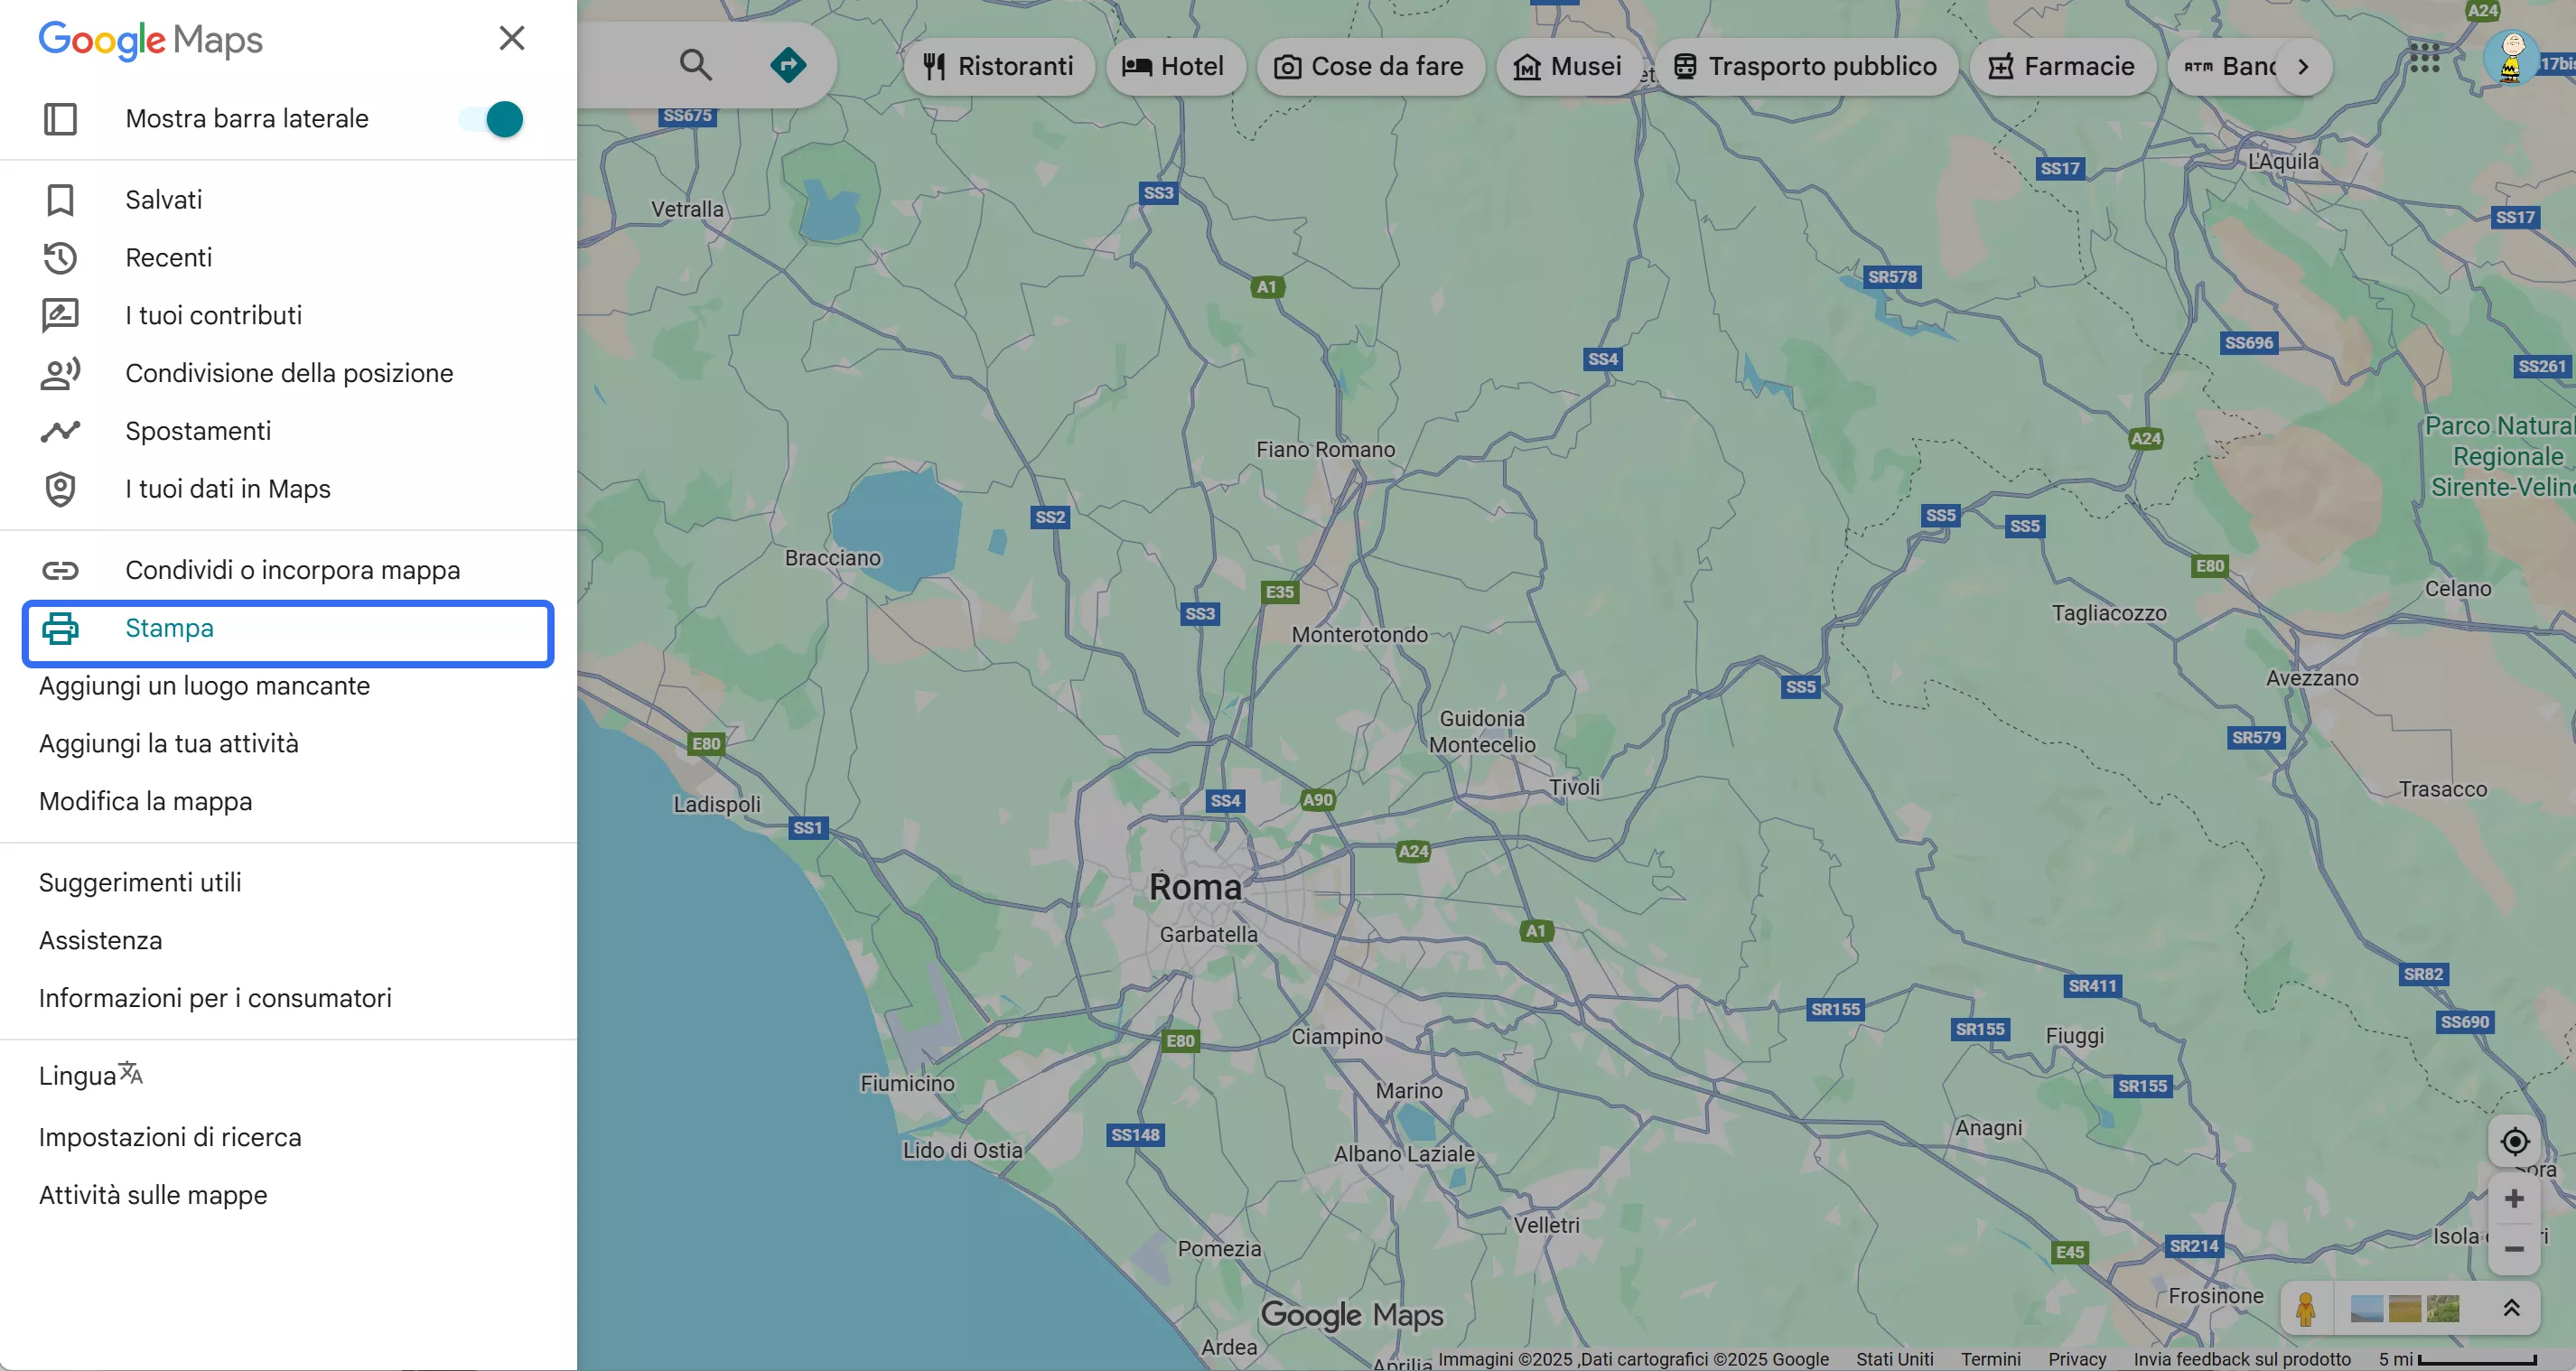2576x1371 pixels.
Task: Zoom out with the minus button
Action: click(x=2514, y=1249)
